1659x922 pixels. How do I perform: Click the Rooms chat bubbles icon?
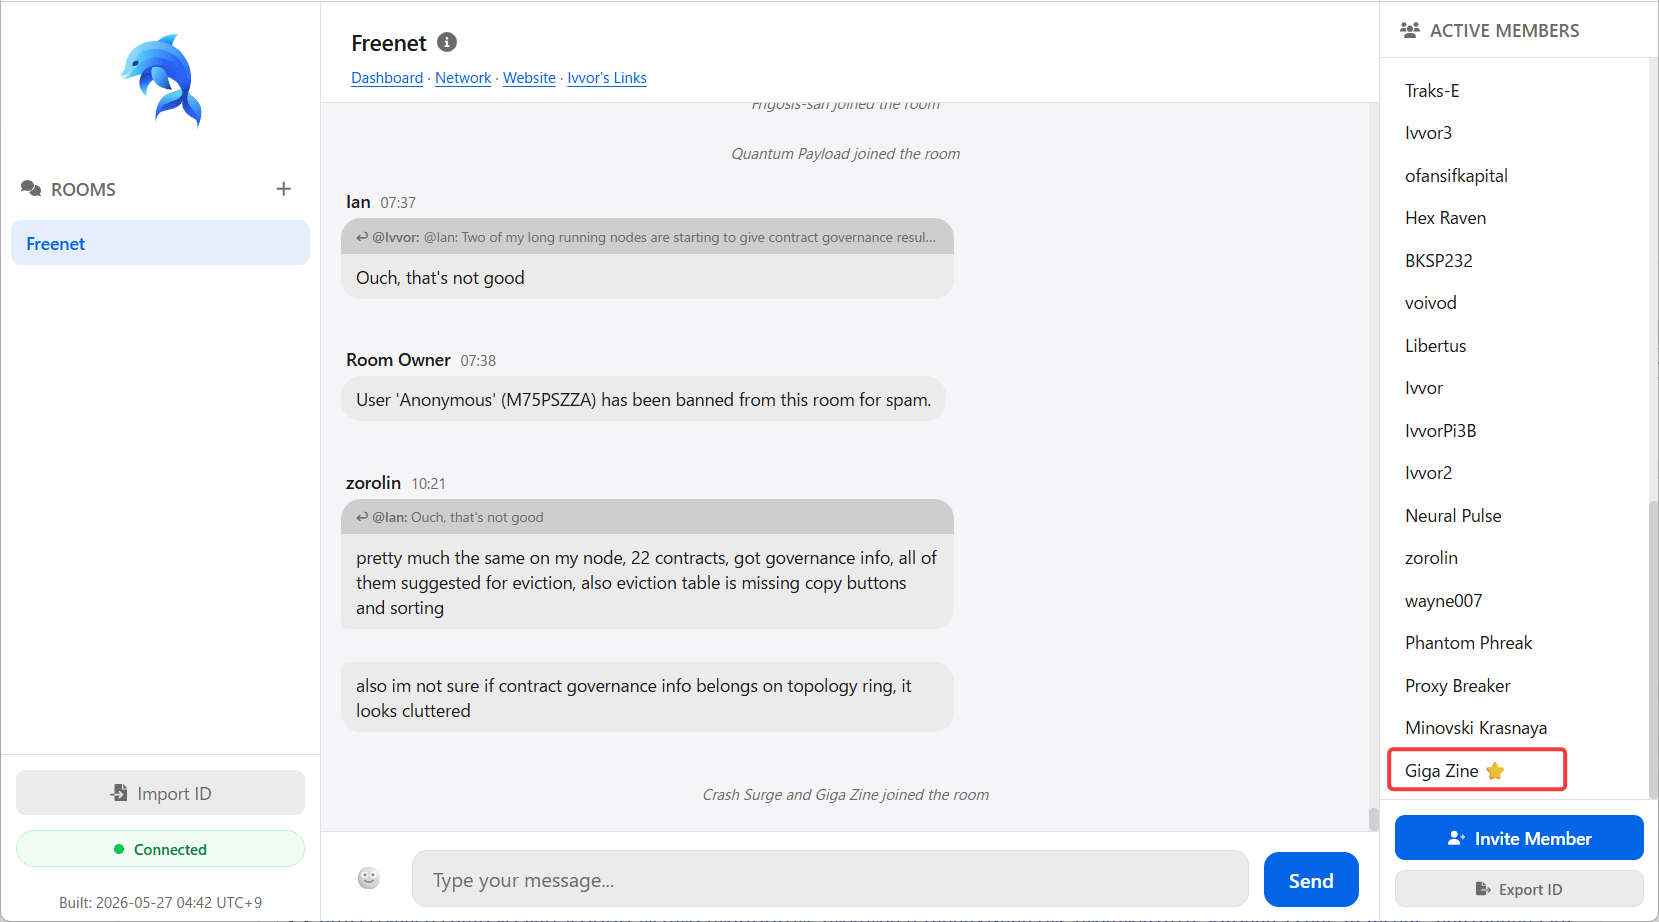tap(31, 189)
